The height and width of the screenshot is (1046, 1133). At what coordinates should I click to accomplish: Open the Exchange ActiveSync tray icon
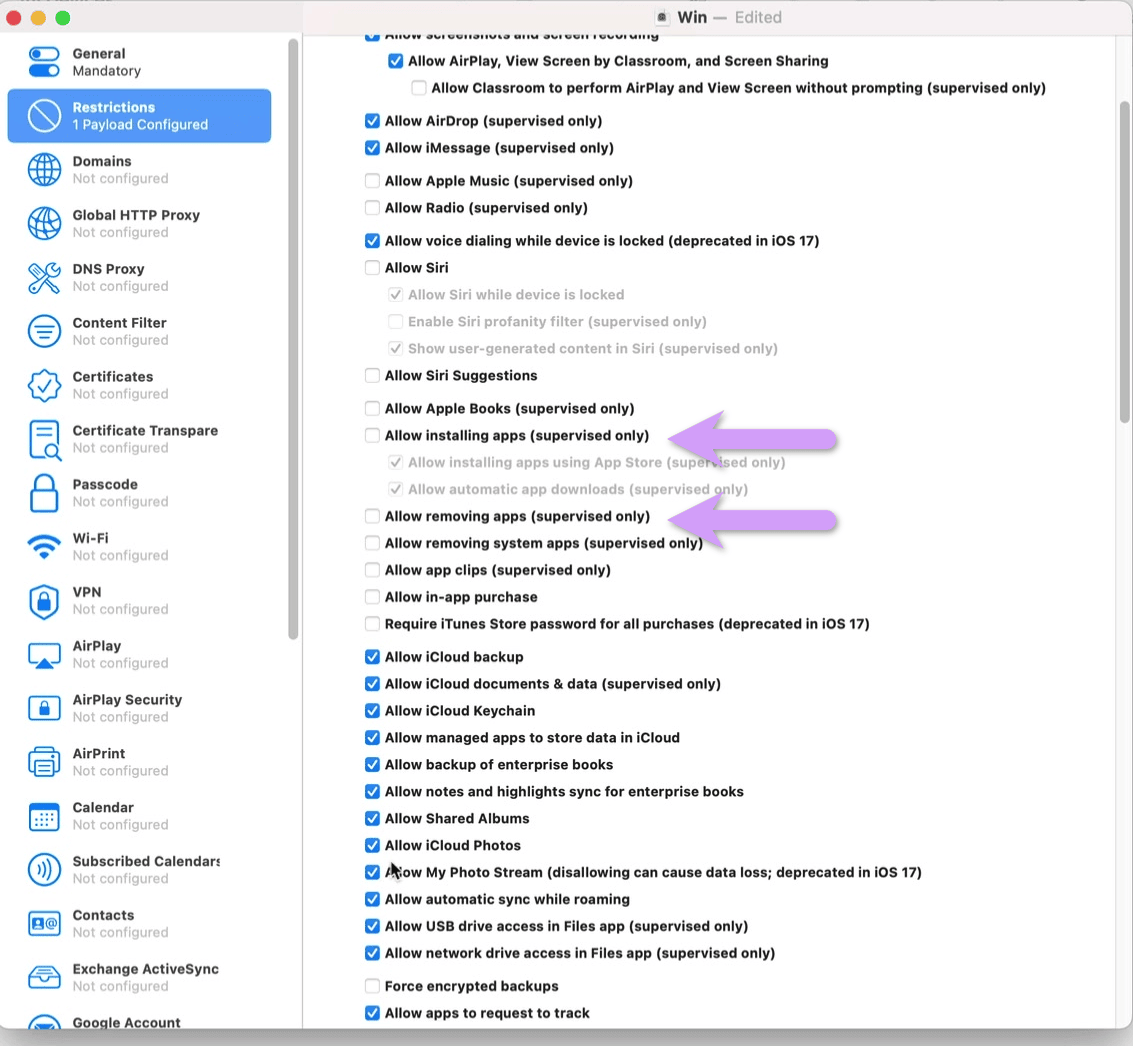click(44, 977)
